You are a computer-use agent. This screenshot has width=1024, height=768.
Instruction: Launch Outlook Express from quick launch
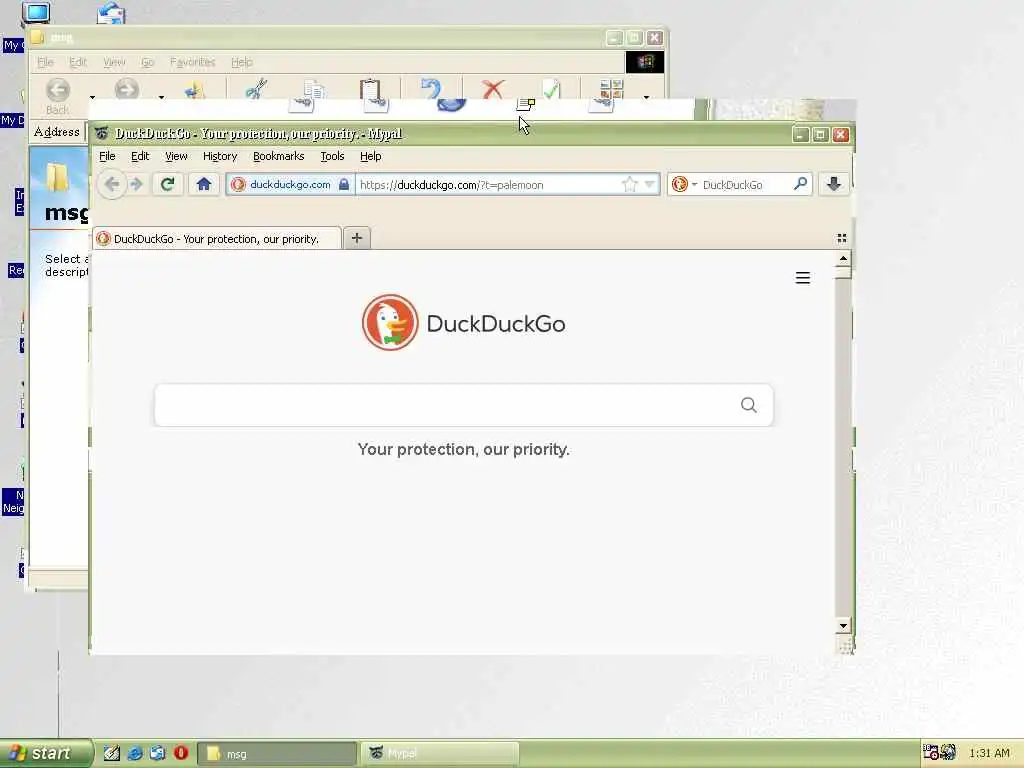click(x=157, y=753)
